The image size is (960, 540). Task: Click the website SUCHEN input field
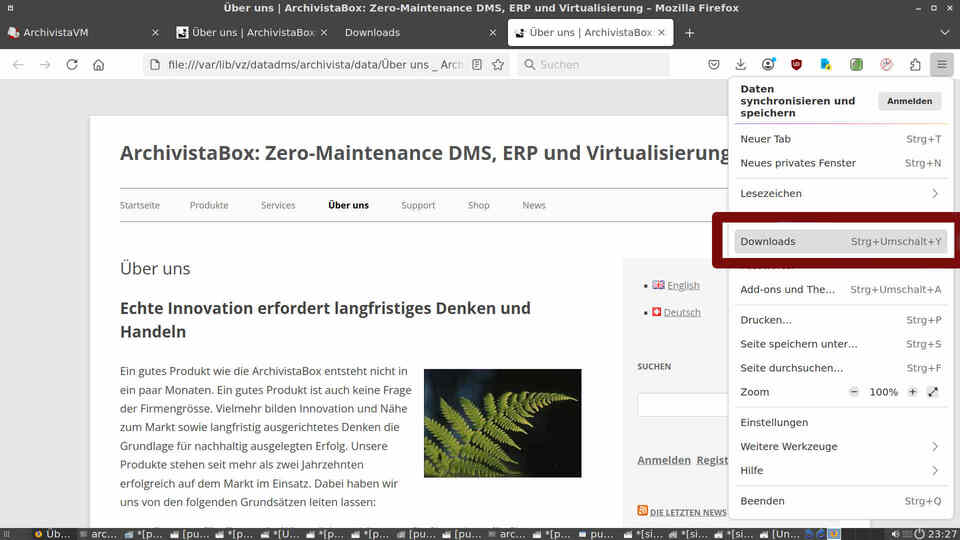[x=683, y=405]
